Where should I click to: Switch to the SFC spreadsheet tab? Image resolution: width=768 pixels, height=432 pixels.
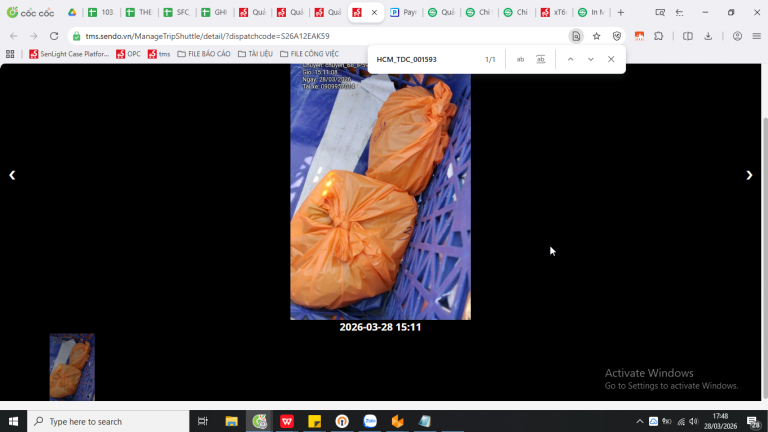pyautogui.click(x=177, y=12)
